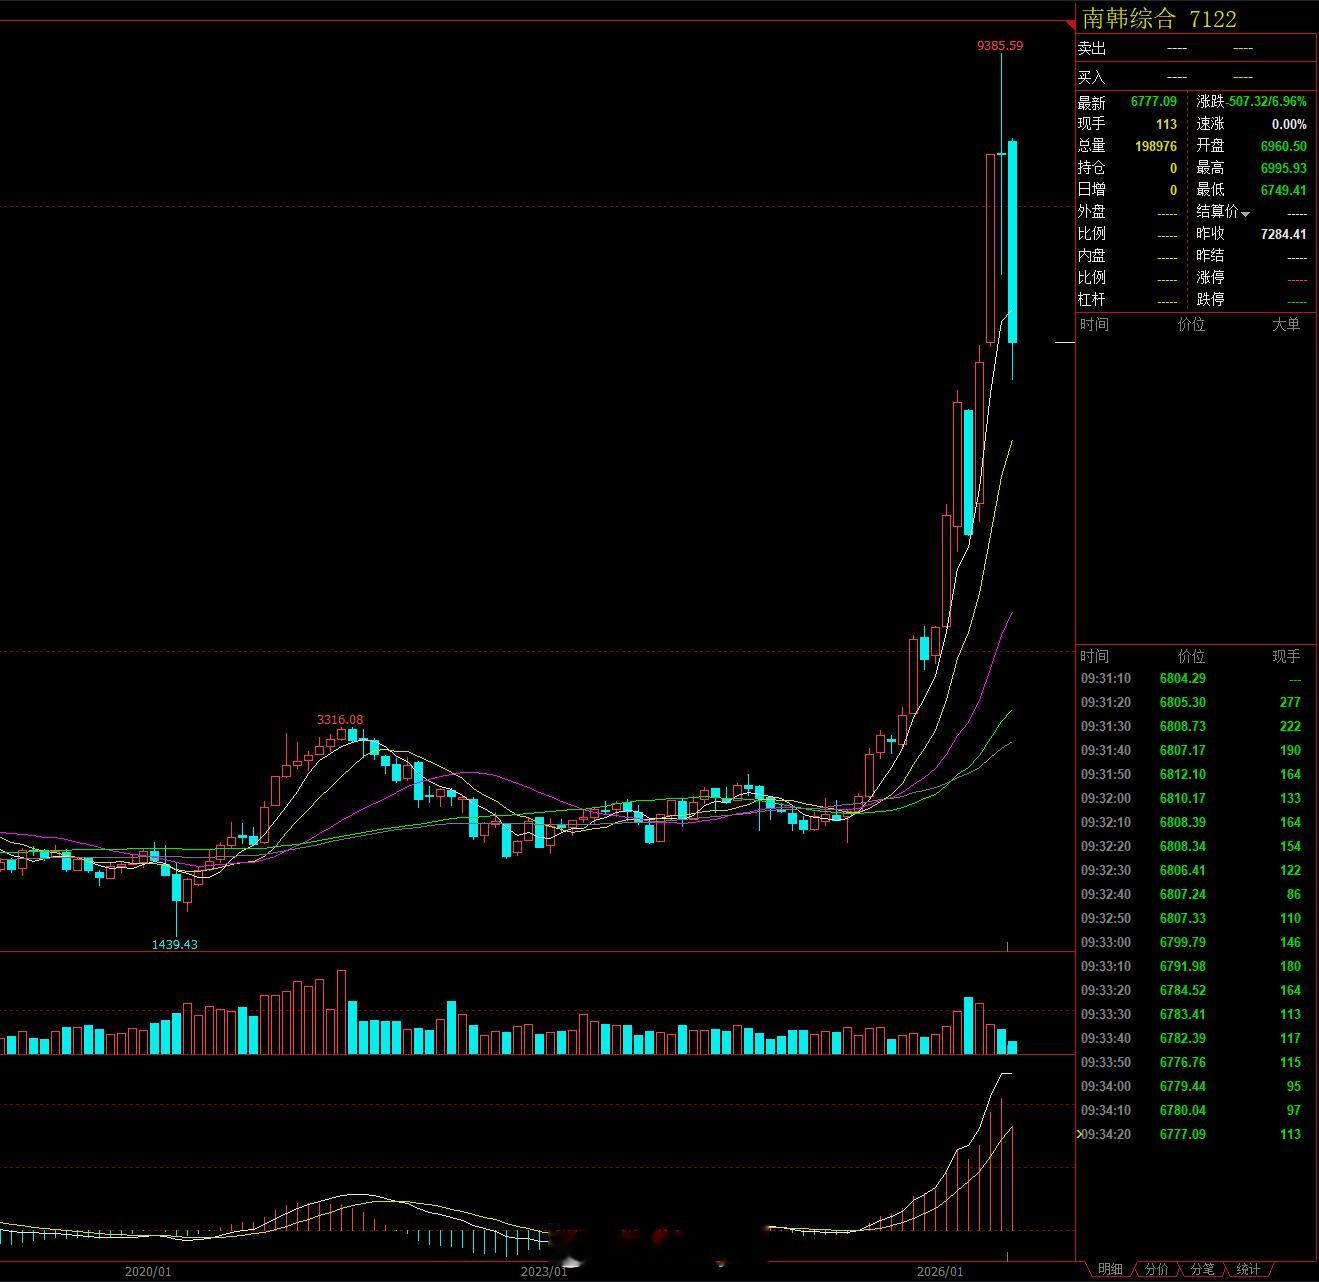Select the 卖出 row label
The height and width of the screenshot is (1282, 1319).
(1092, 48)
